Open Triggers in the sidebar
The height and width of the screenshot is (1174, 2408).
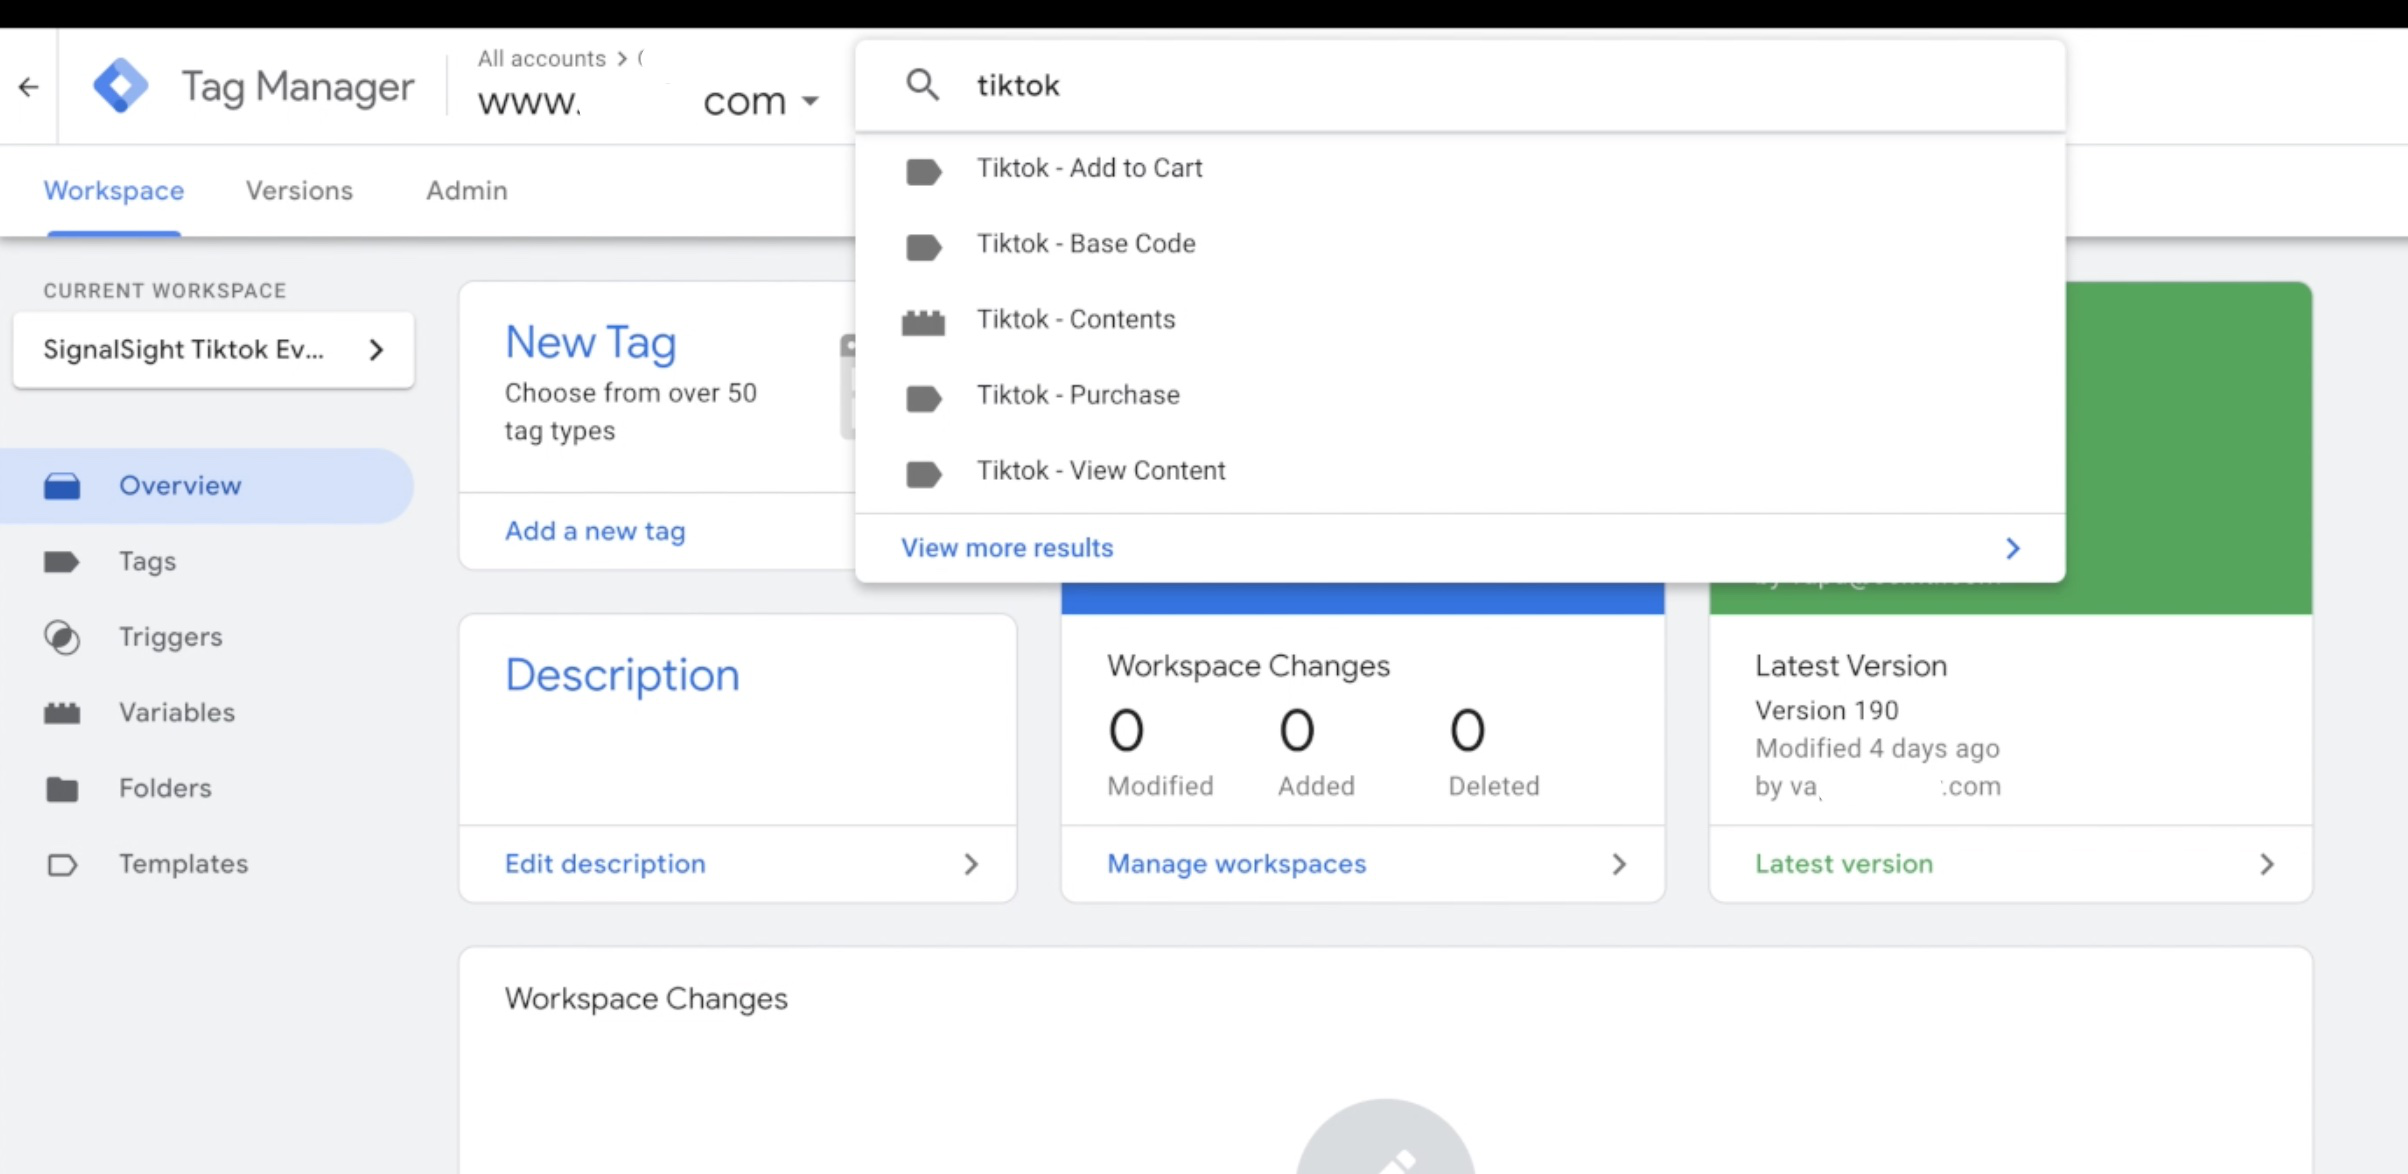171,637
